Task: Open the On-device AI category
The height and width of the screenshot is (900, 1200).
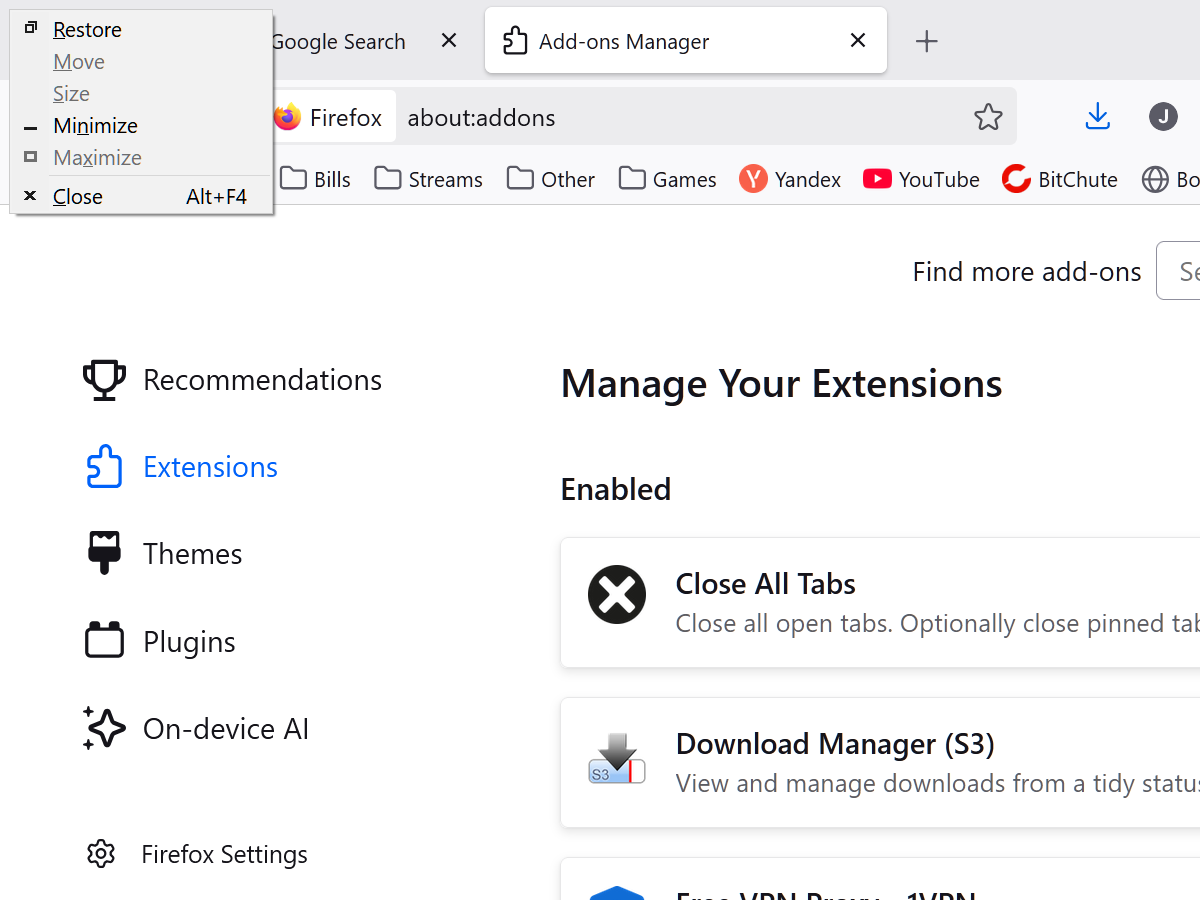Action: tap(226, 729)
